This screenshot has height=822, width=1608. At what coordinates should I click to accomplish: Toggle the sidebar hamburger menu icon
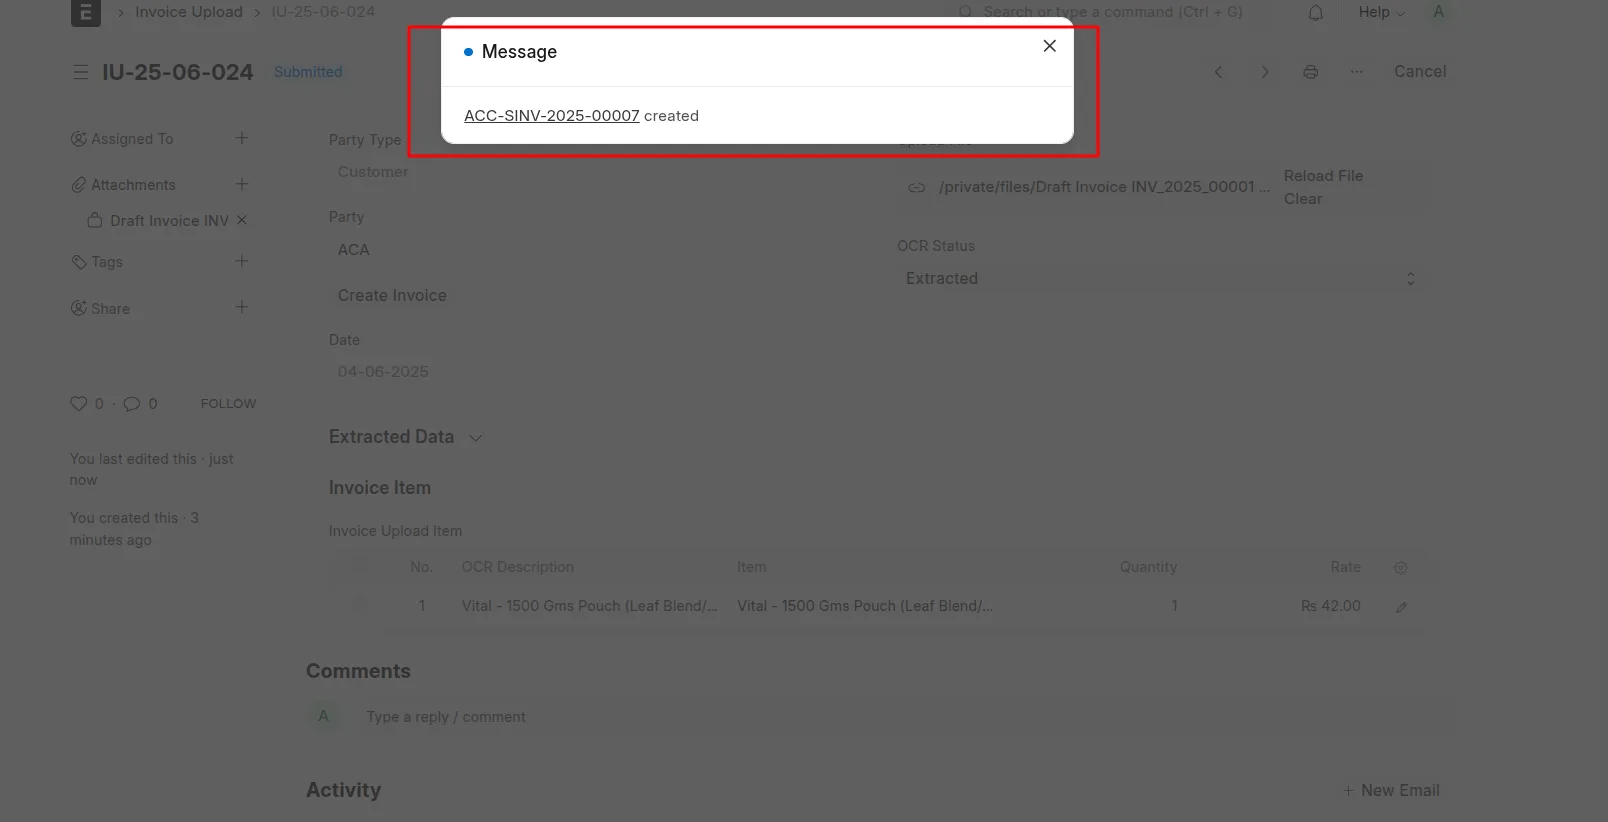click(x=81, y=72)
